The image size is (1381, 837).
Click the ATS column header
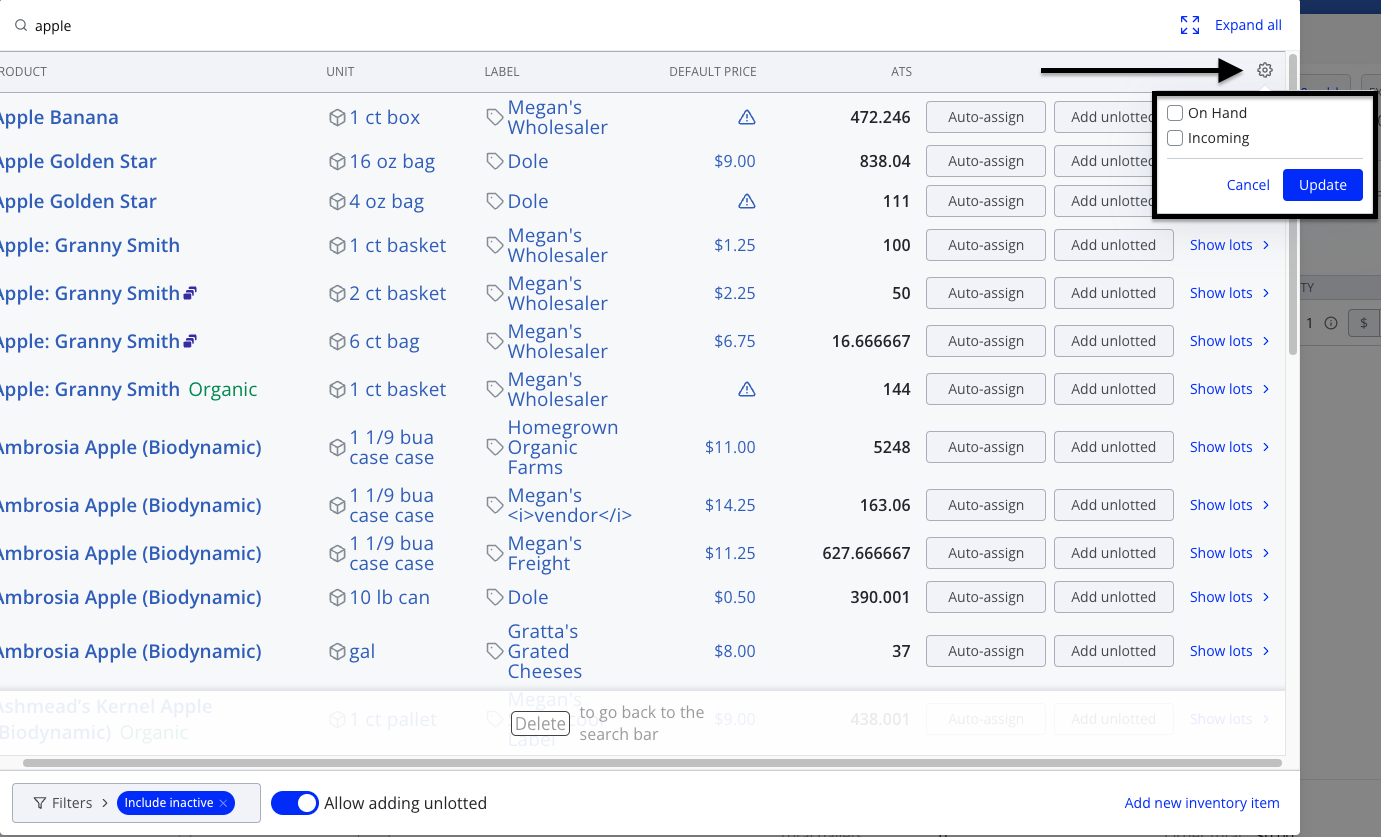point(901,72)
